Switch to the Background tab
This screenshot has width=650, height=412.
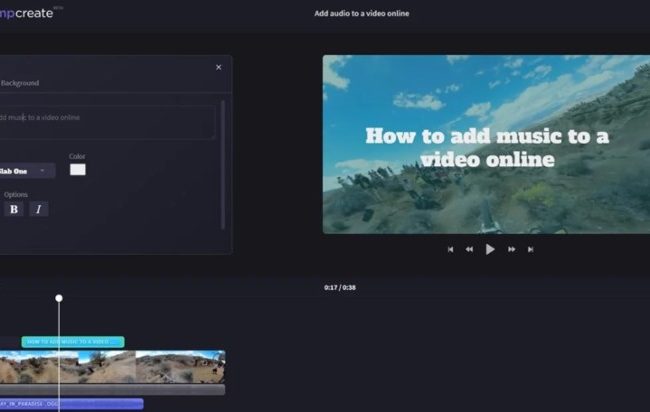tap(19, 83)
